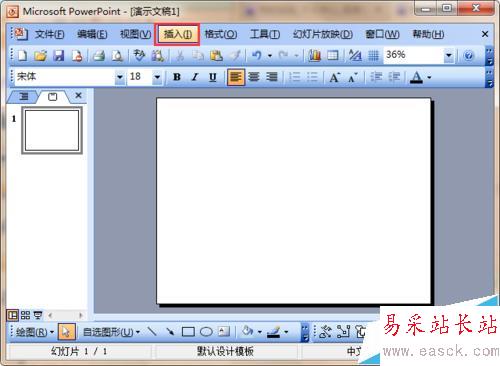The height and width of the screenshot is (366, 500).
Task: Select the Arrow drawing tool
Action: [x=170, y=332]
